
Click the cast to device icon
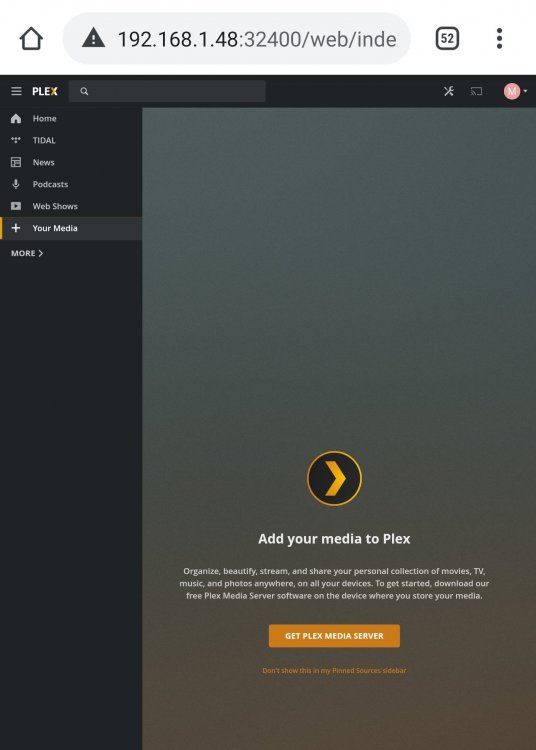pyautogui.click(x=476, y=91)
